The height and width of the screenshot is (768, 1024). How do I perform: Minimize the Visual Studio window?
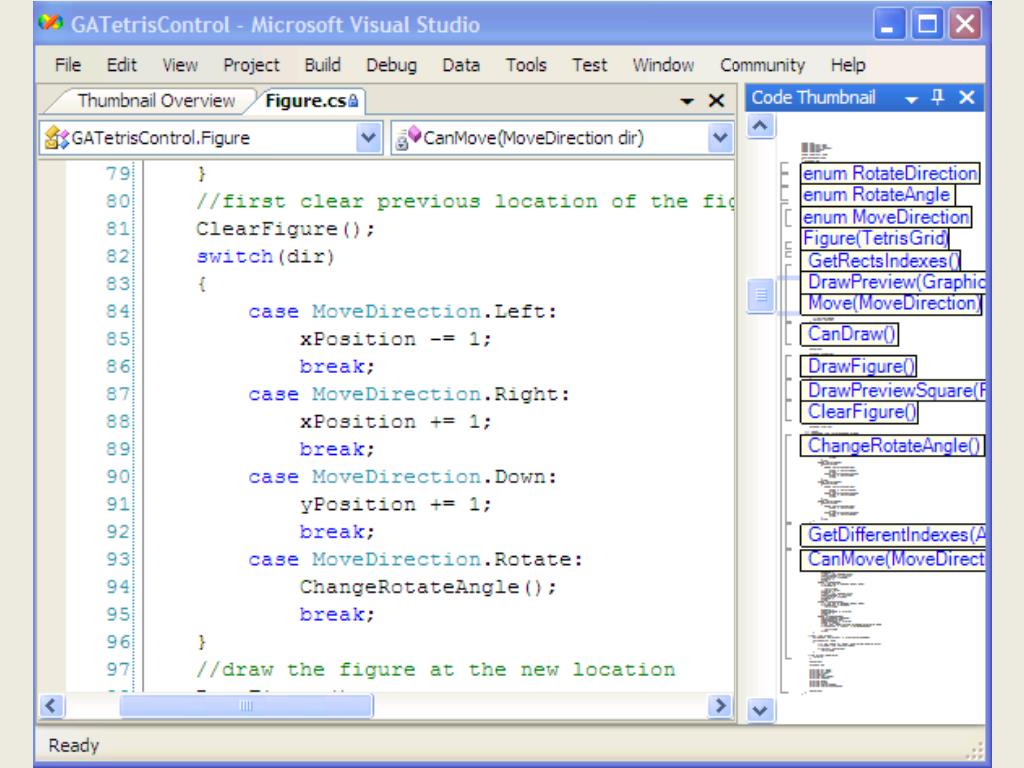[x=889, y=24]
